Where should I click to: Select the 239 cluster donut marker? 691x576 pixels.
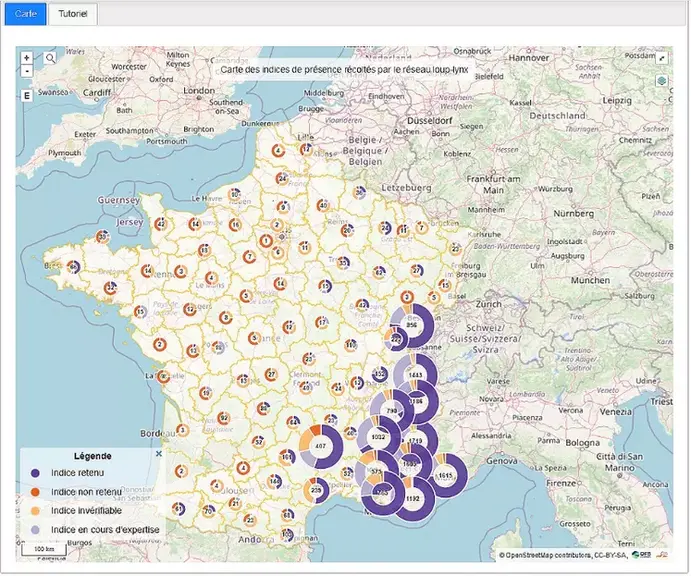[x=316, y=490]
